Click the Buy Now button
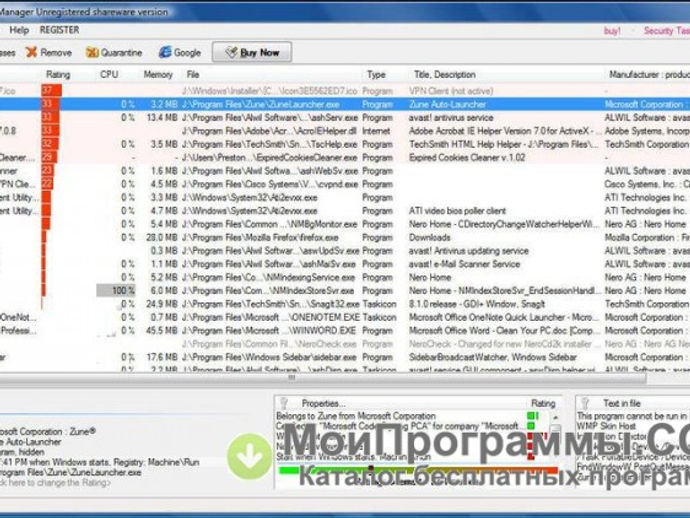This screenshot has width=690, height=518. tap(252, 52)
